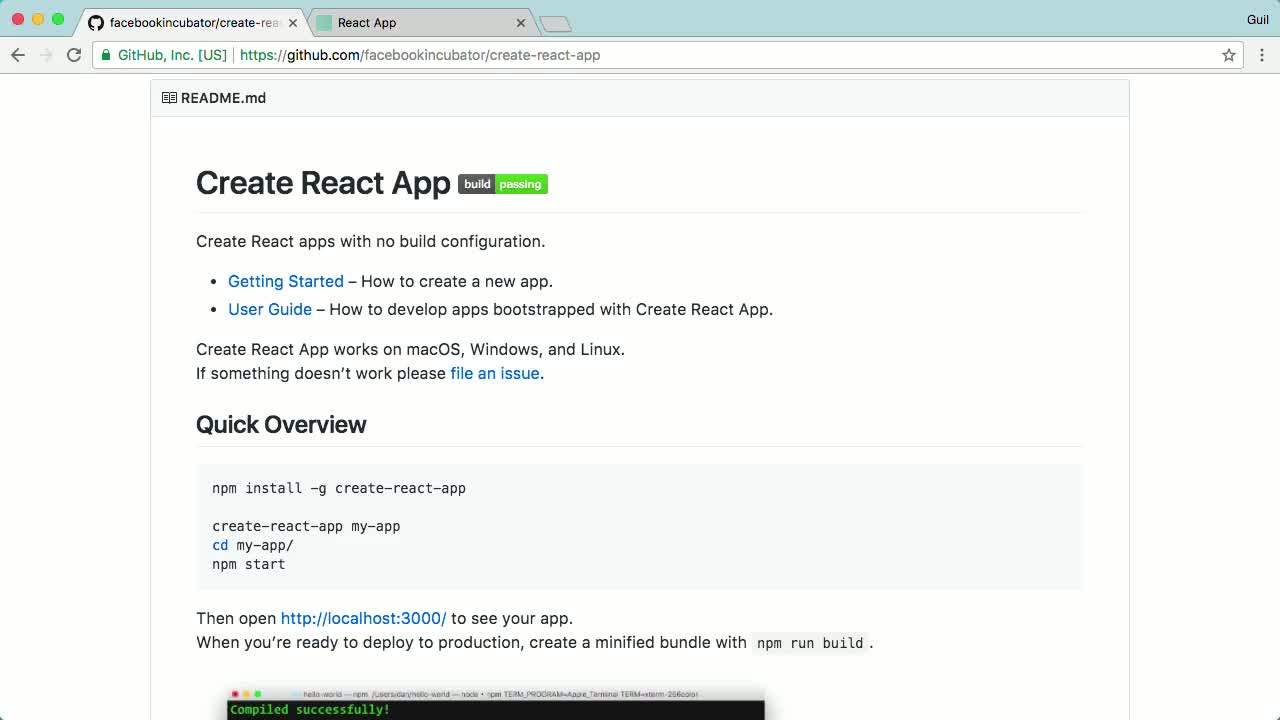Close the React App tab
The height and width of the screenshot is (720, 1280).
coord(521,22)
